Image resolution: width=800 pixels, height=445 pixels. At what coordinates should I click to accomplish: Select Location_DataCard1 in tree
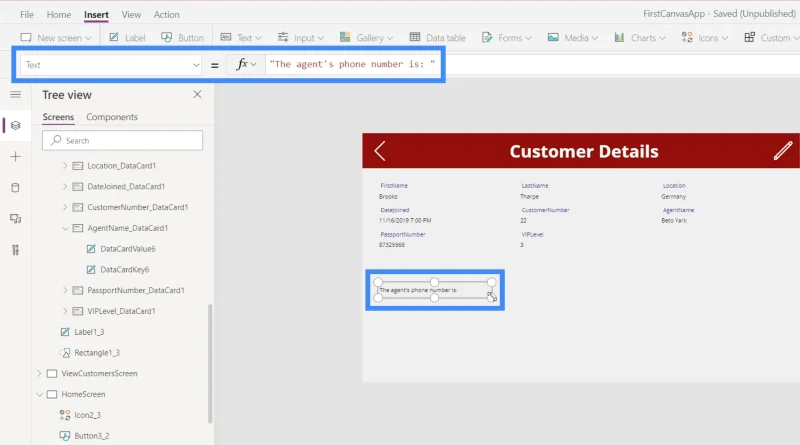click(x=121, y=166)
